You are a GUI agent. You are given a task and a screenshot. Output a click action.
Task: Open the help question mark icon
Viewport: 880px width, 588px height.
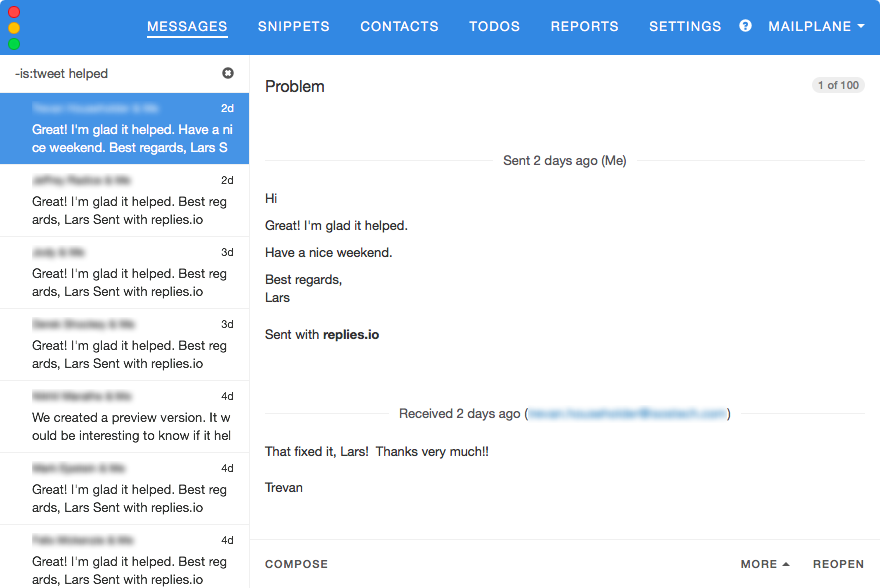pyautogui.click(x=745, y=26)
